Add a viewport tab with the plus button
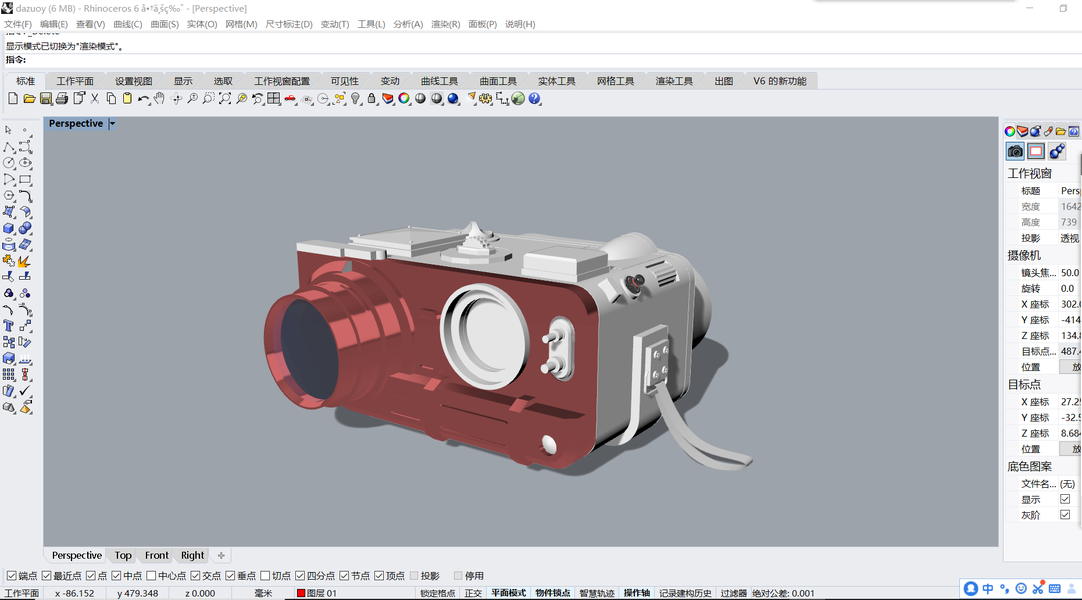1082x600 pixels. point(221,555)
